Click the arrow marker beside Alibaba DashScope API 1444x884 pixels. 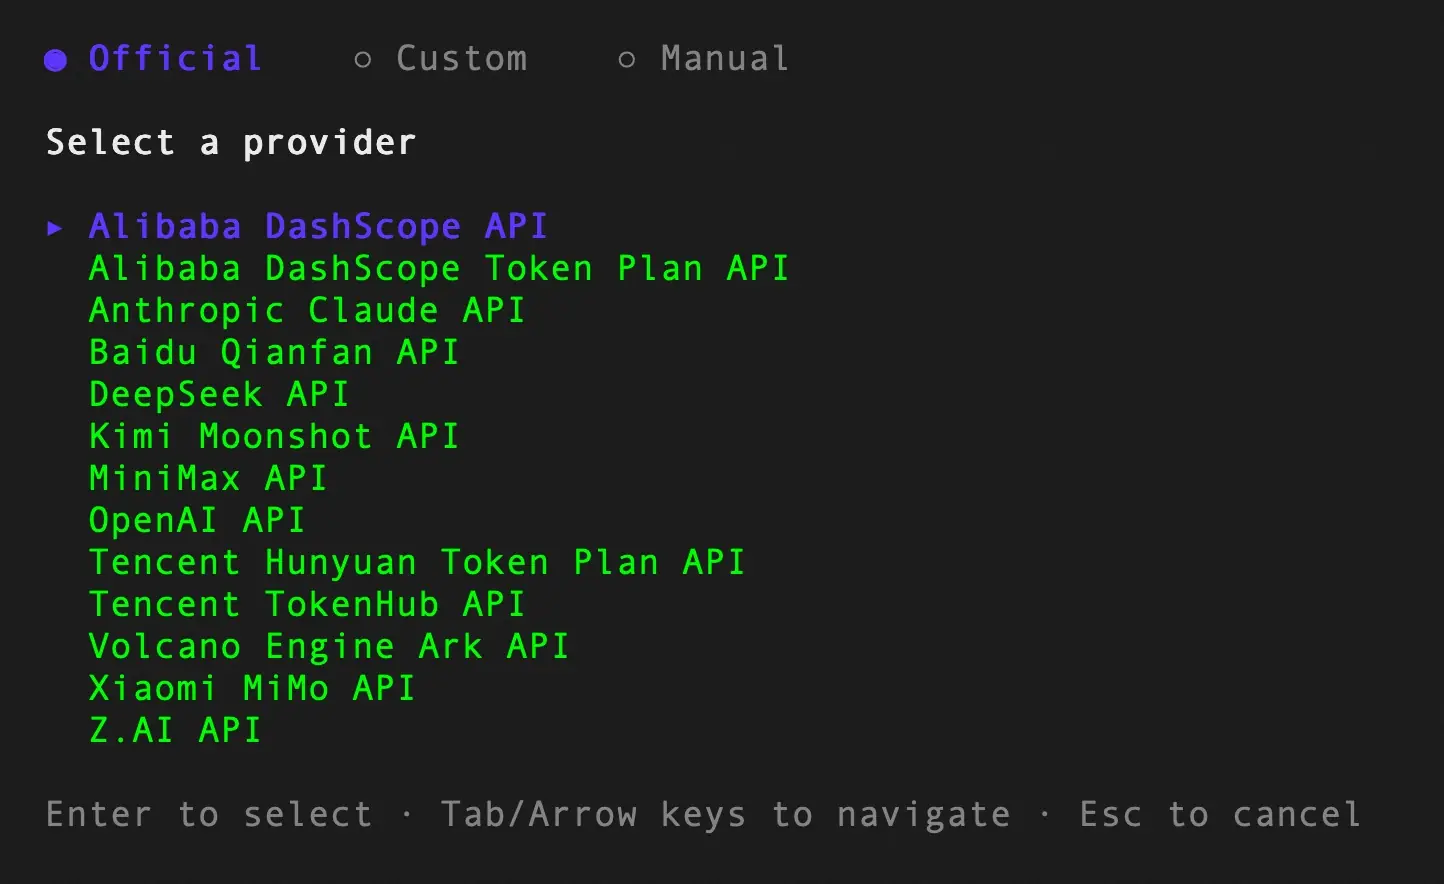55,228
